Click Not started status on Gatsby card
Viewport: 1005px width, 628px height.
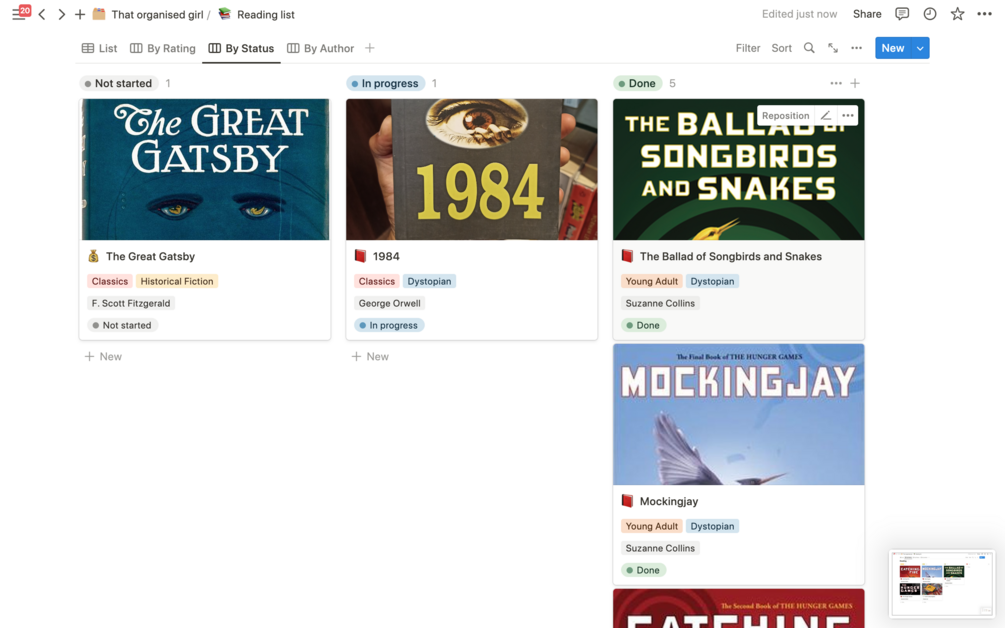[x=122, y=326]
